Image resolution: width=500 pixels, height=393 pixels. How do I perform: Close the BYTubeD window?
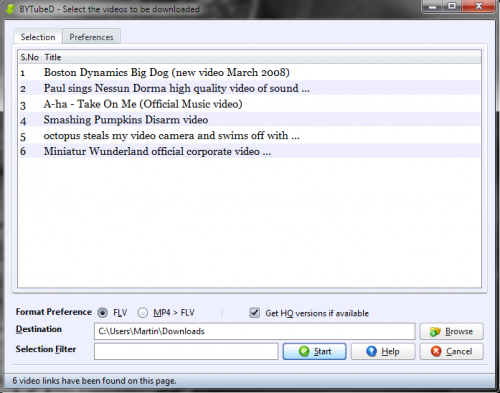(x=479, y=6)
